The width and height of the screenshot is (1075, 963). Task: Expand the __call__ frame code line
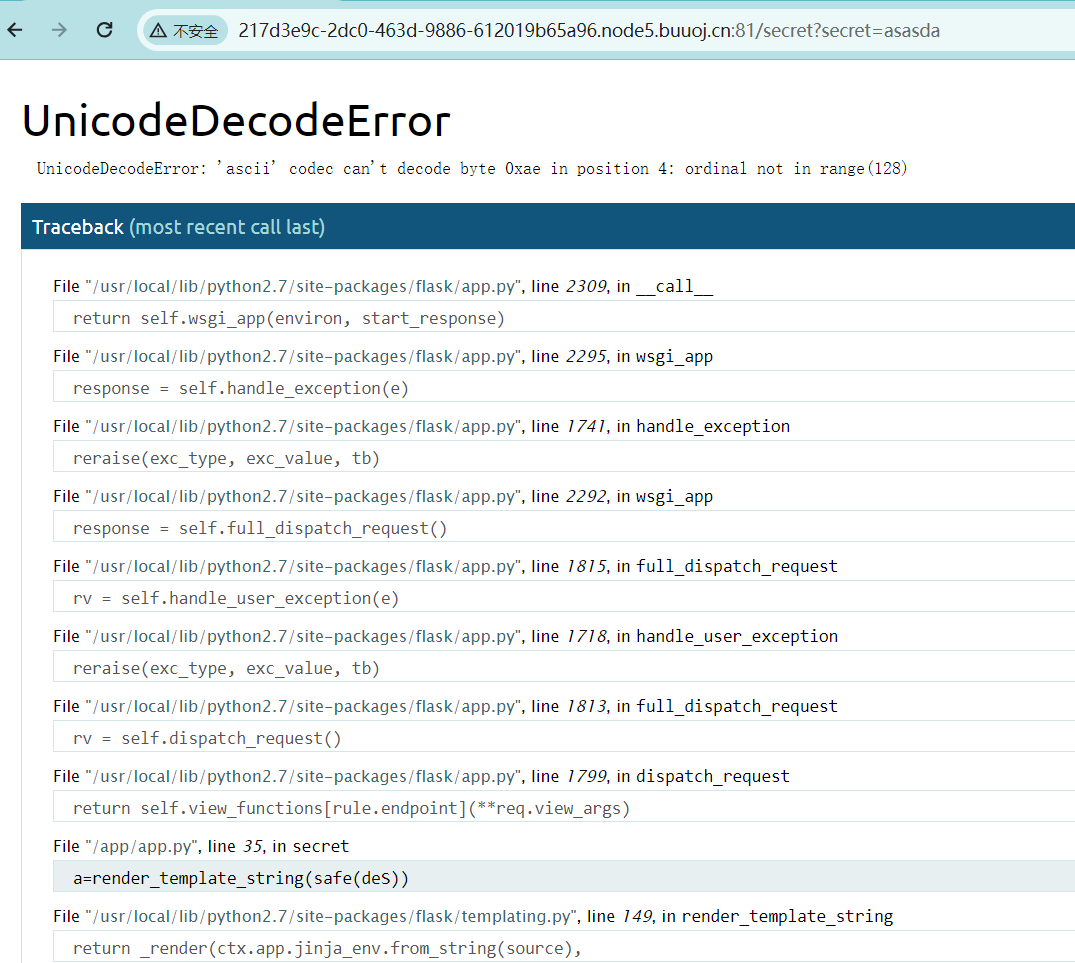point(288,318)
